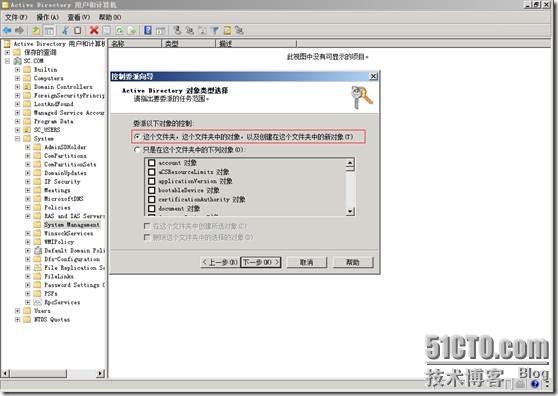Toggle the Show/Hide Console Tree toolbar icon

coord(49,31)
